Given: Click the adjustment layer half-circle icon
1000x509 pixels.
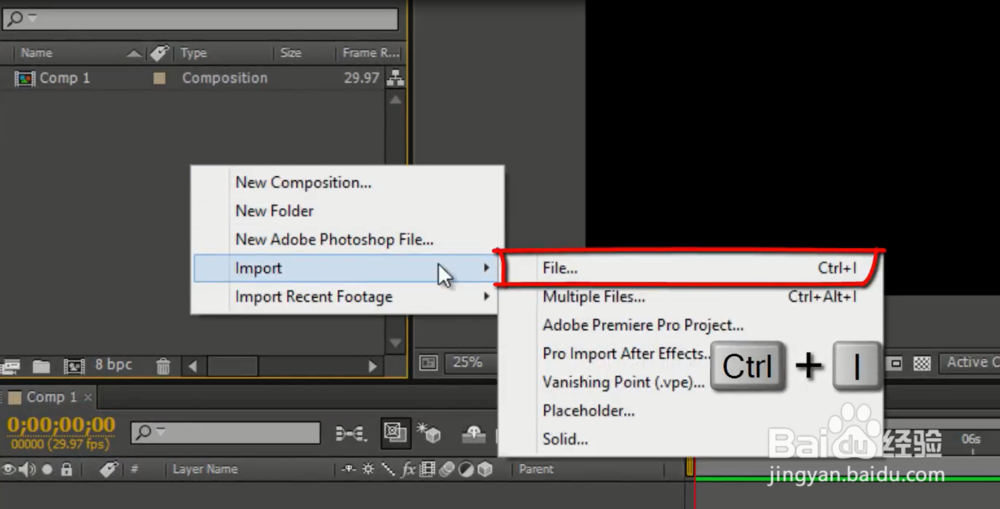Looking at the screenshot, I should click(466, 469).
